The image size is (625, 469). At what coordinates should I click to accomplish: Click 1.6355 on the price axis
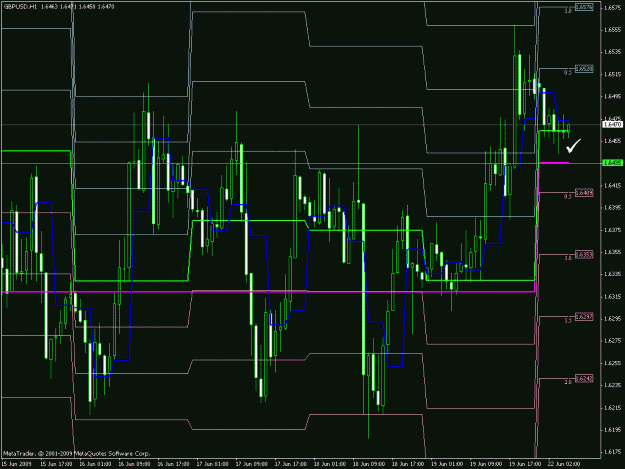(613, 252)
